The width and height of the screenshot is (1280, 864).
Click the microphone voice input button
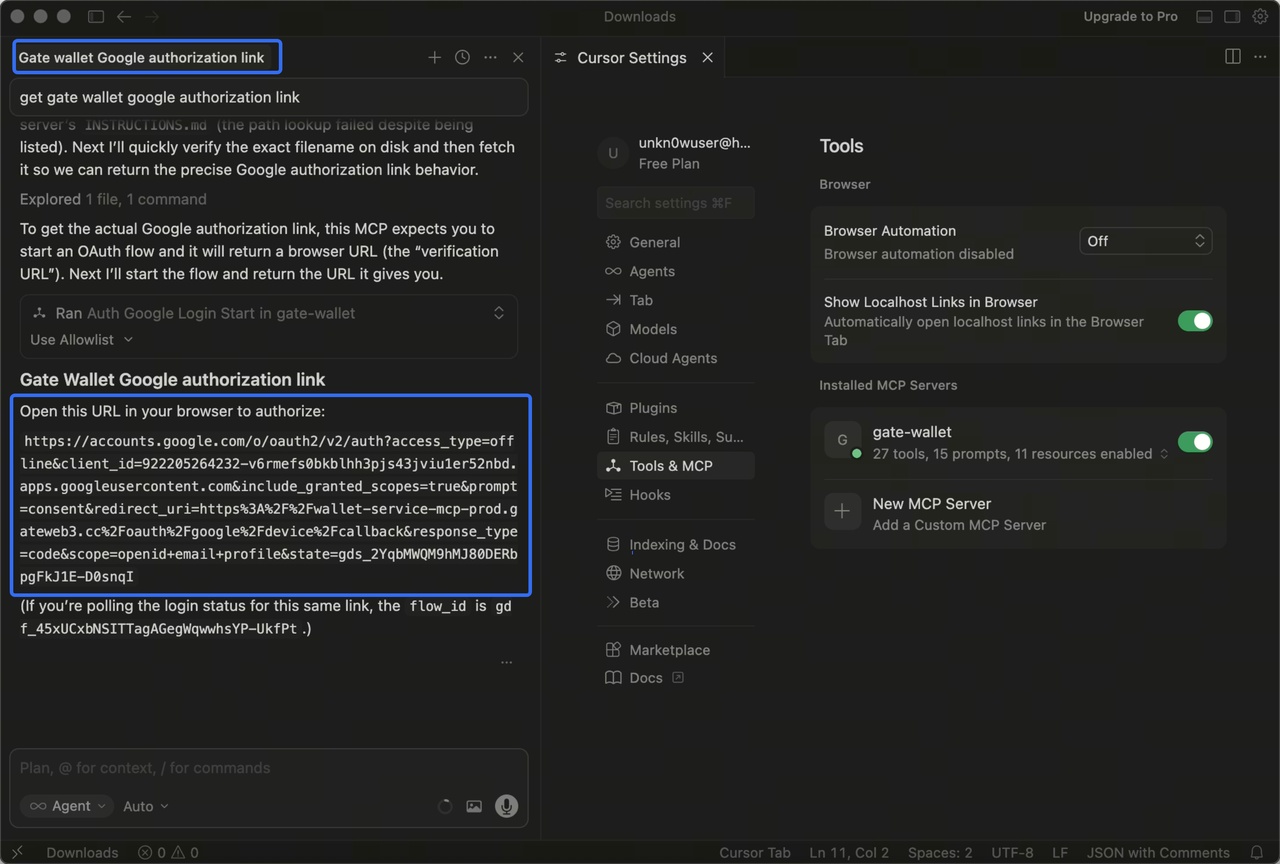[507, 806]
